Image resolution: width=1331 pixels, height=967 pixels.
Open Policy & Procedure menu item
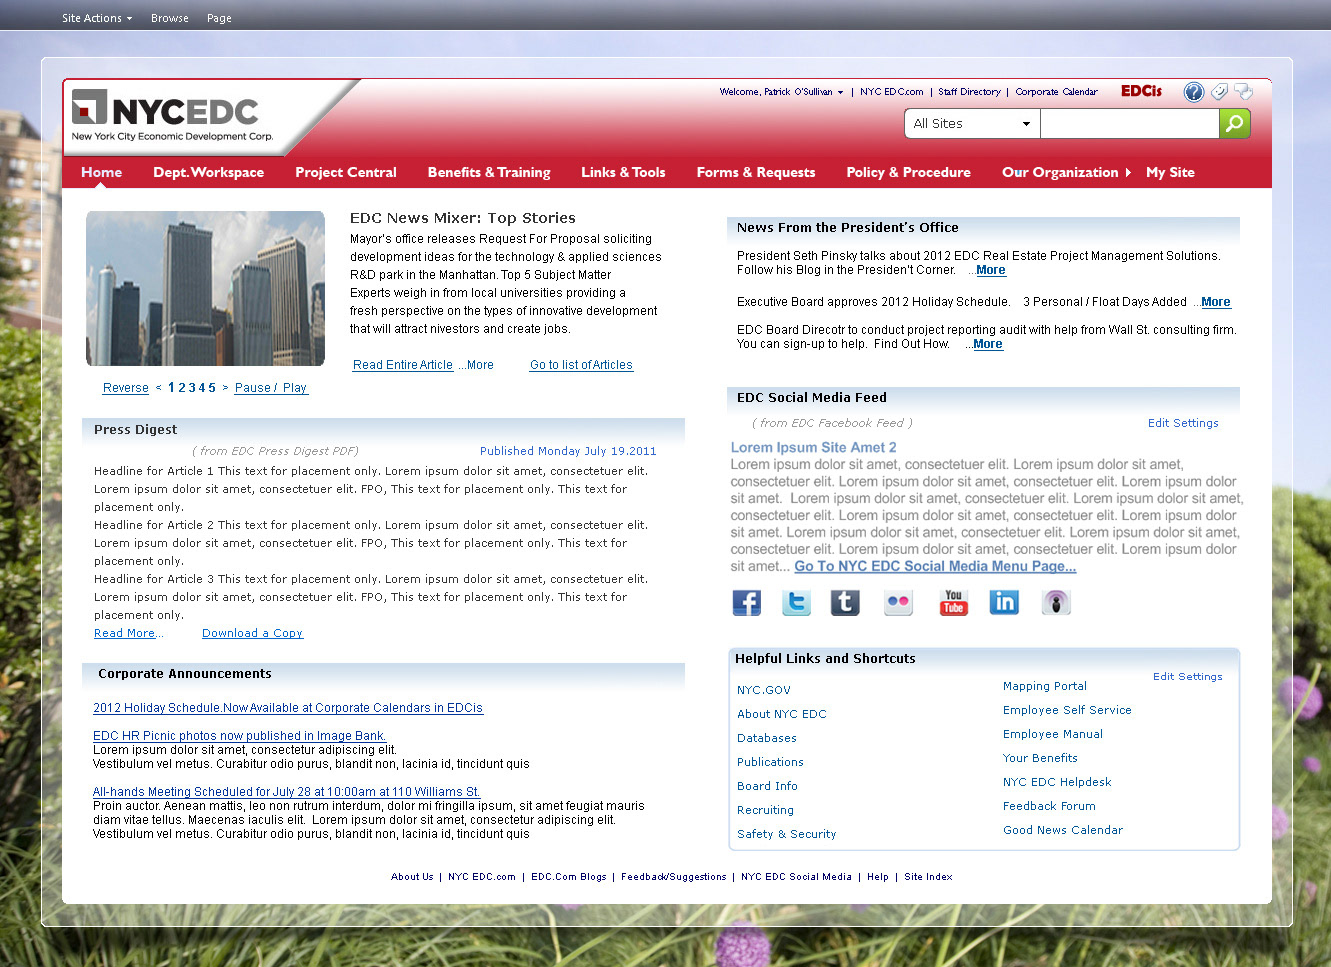click(x=908, y=172)
